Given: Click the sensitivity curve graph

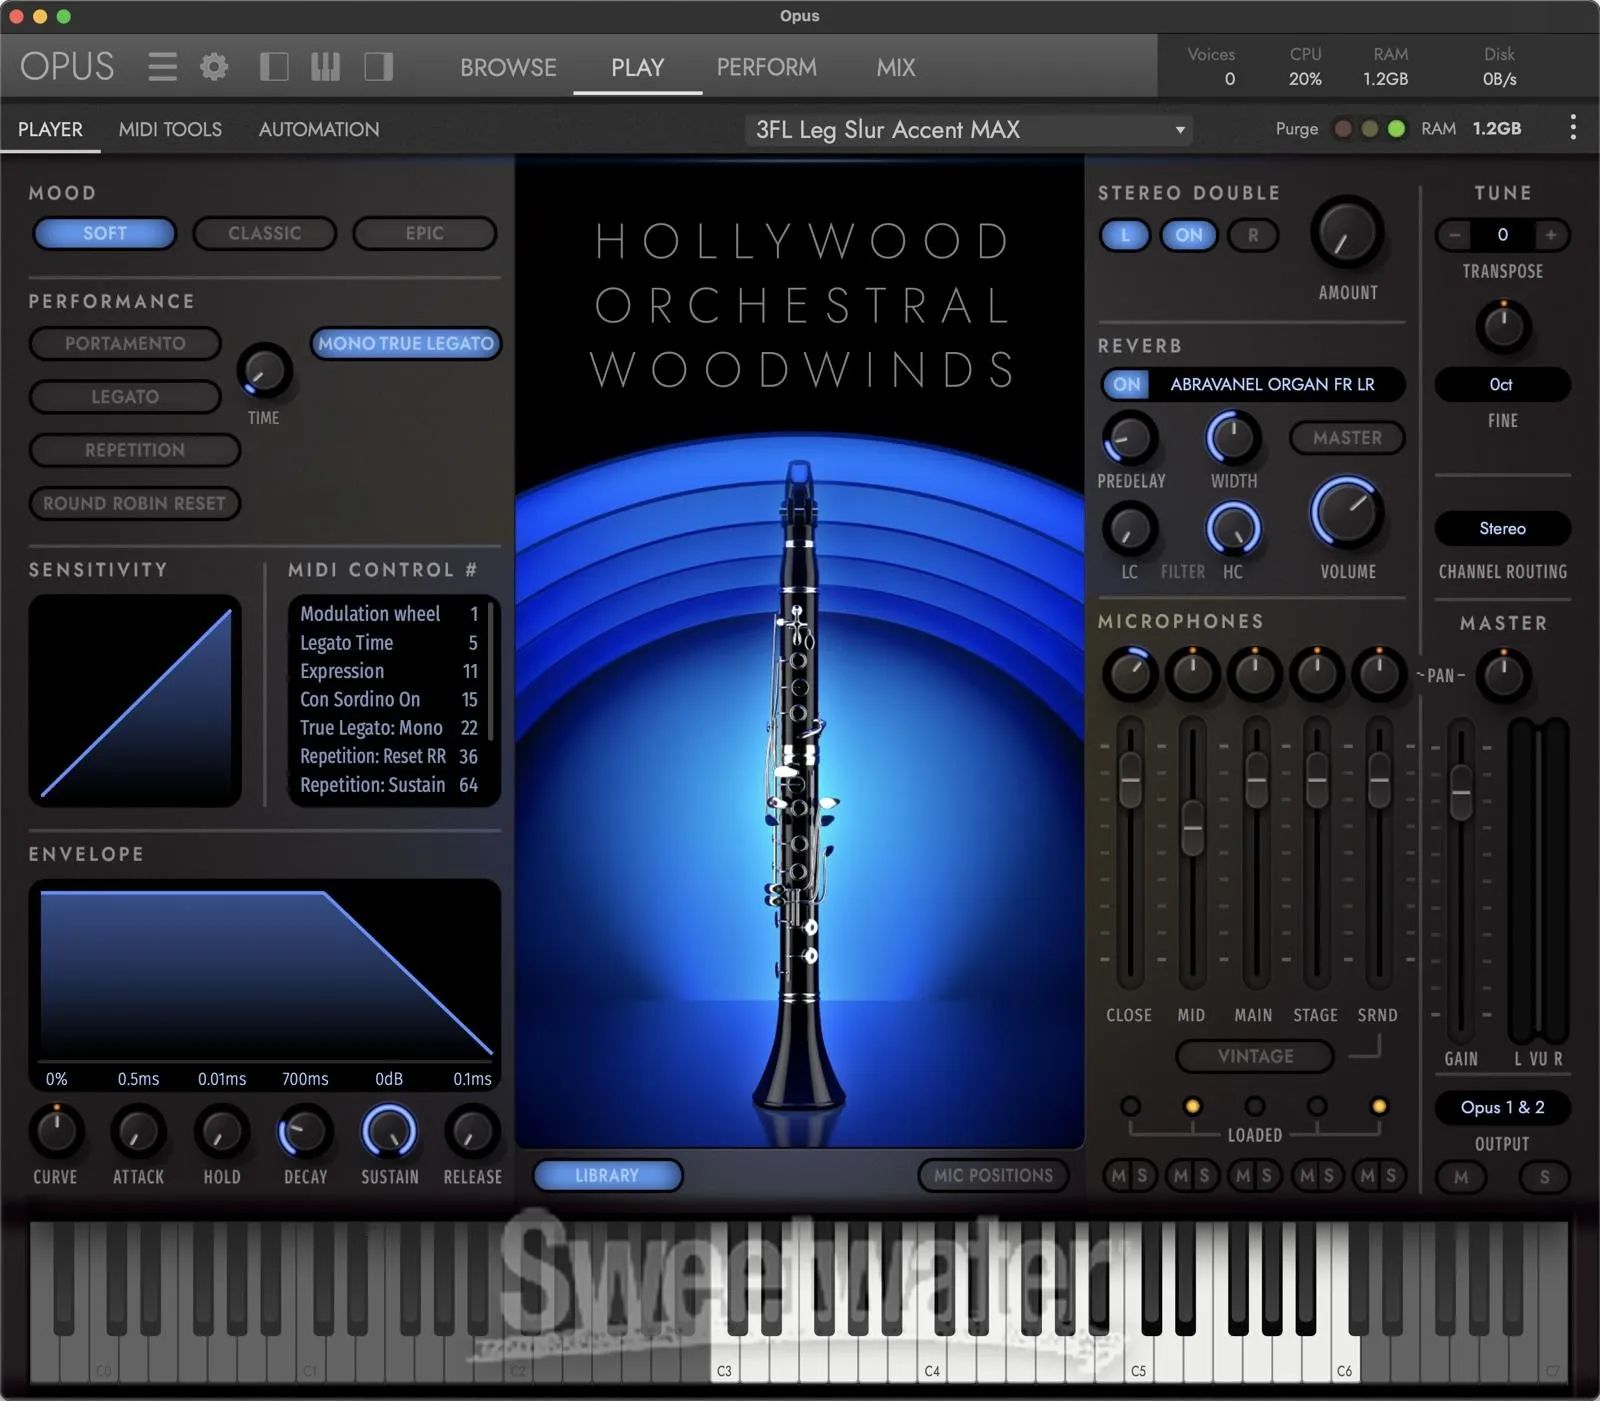Looking at the screenshot, I should click(135, 701).
